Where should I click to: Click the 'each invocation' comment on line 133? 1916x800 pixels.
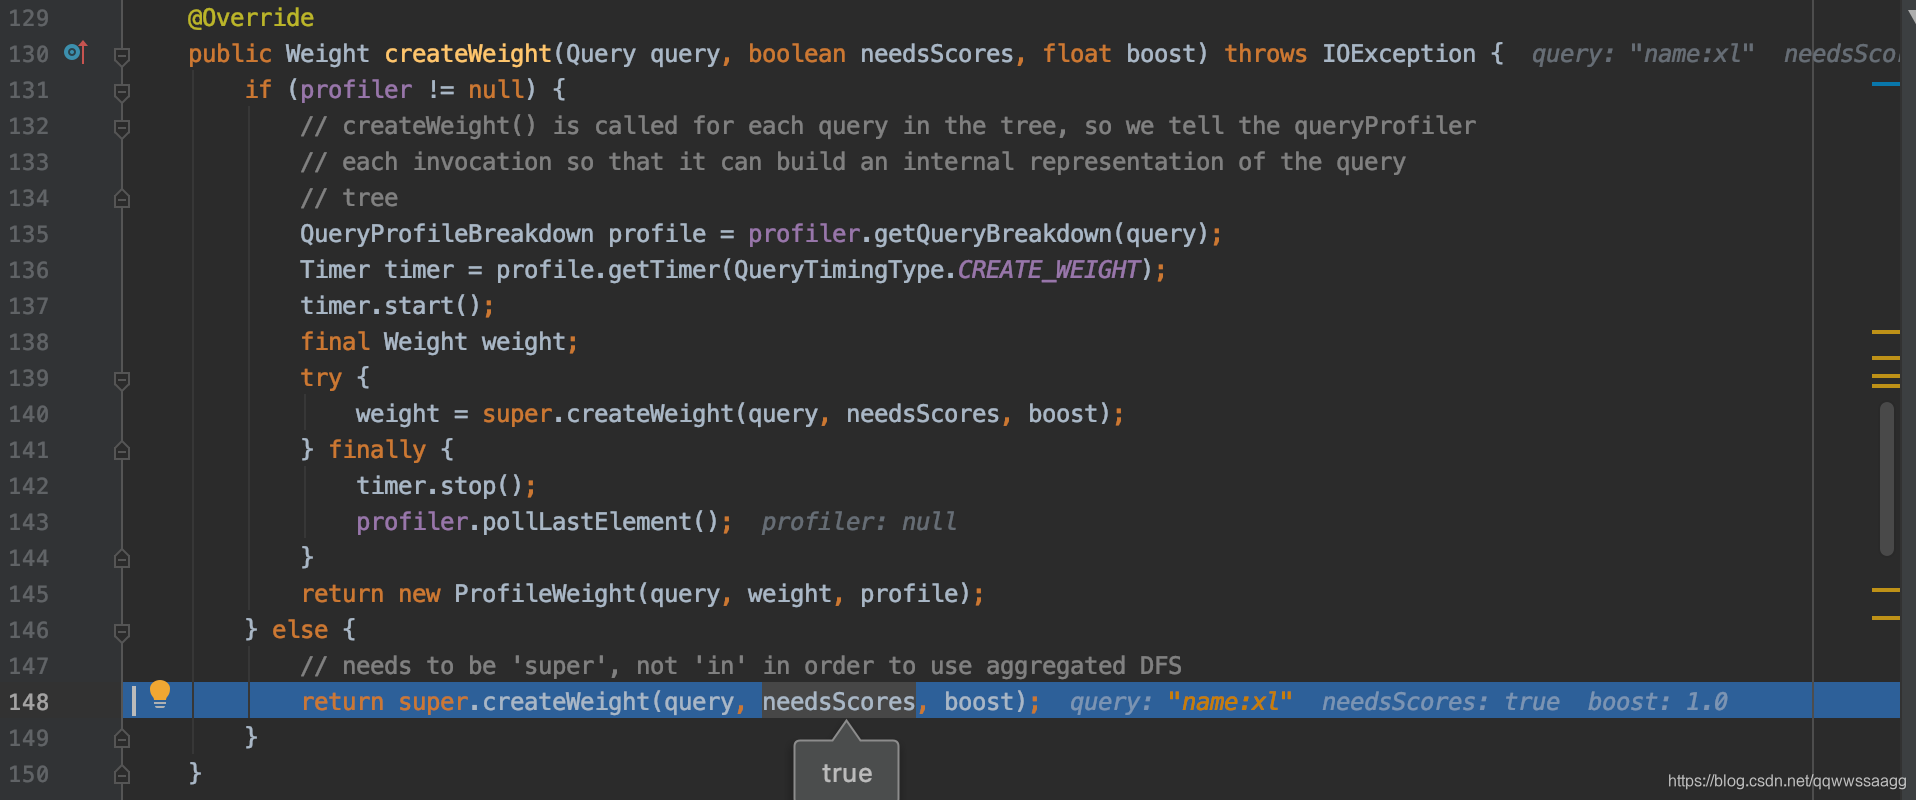point(853,162)
